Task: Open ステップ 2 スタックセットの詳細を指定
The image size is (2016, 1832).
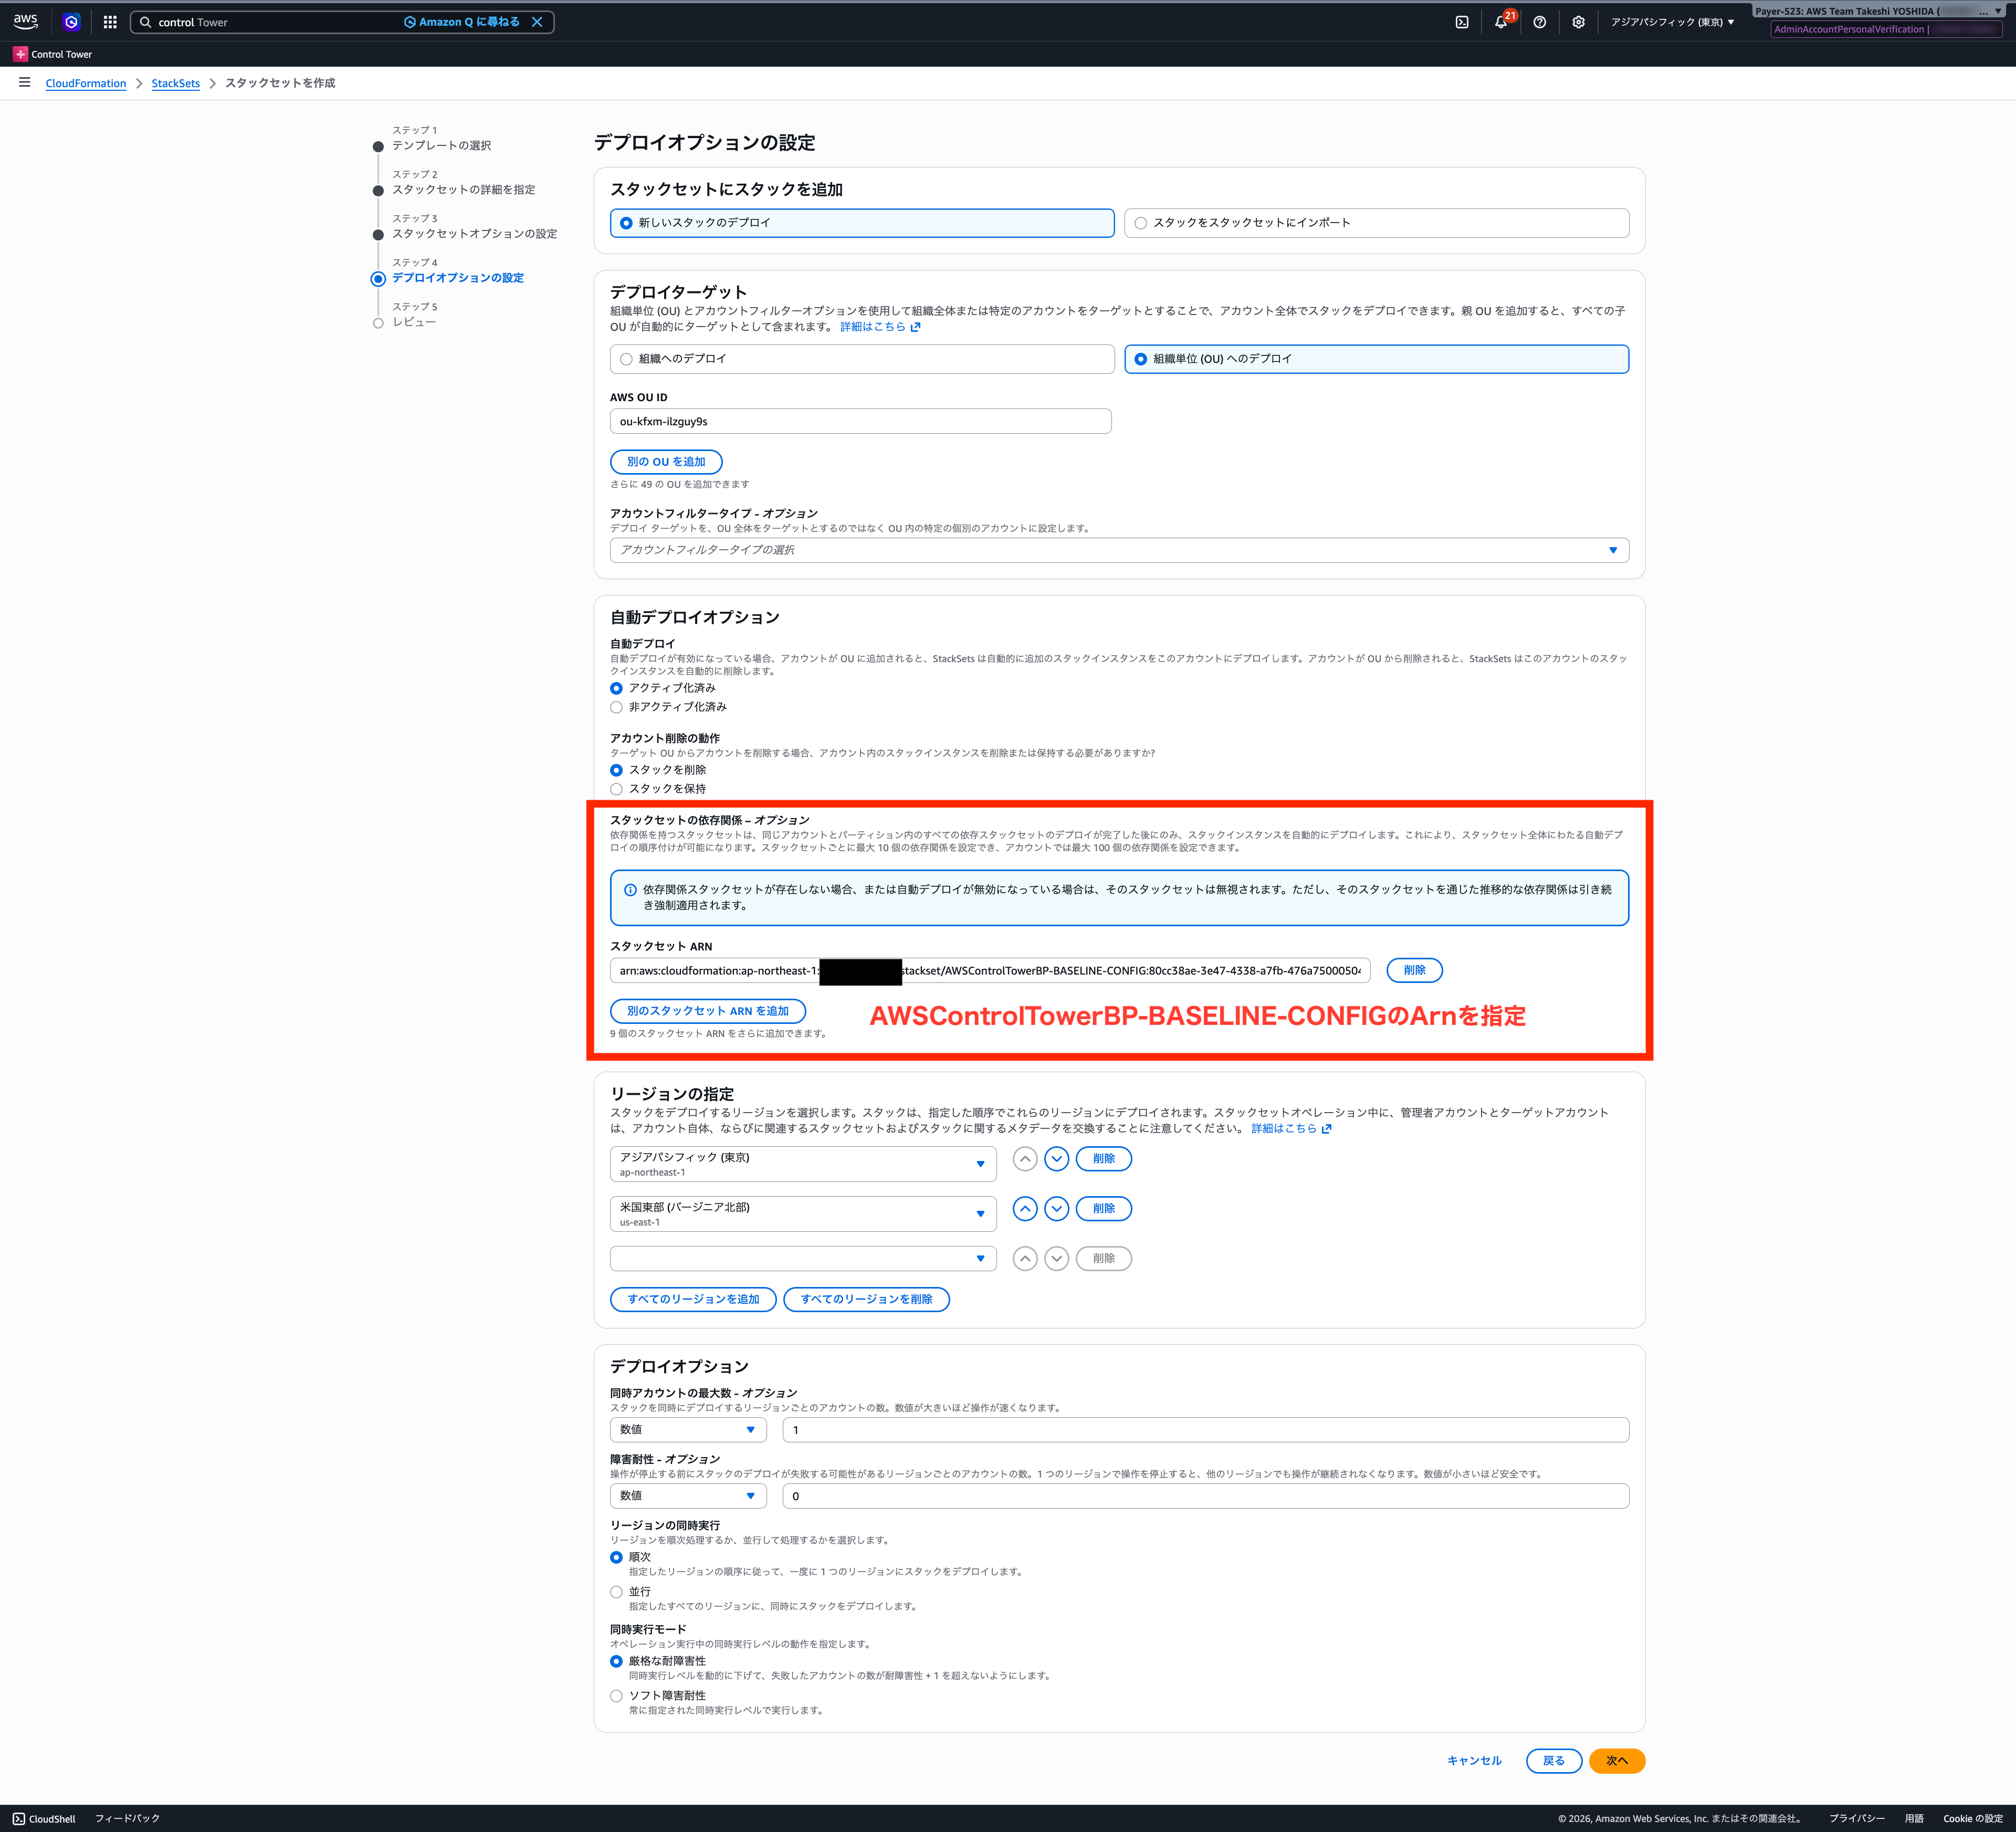Action: point(464,190)
